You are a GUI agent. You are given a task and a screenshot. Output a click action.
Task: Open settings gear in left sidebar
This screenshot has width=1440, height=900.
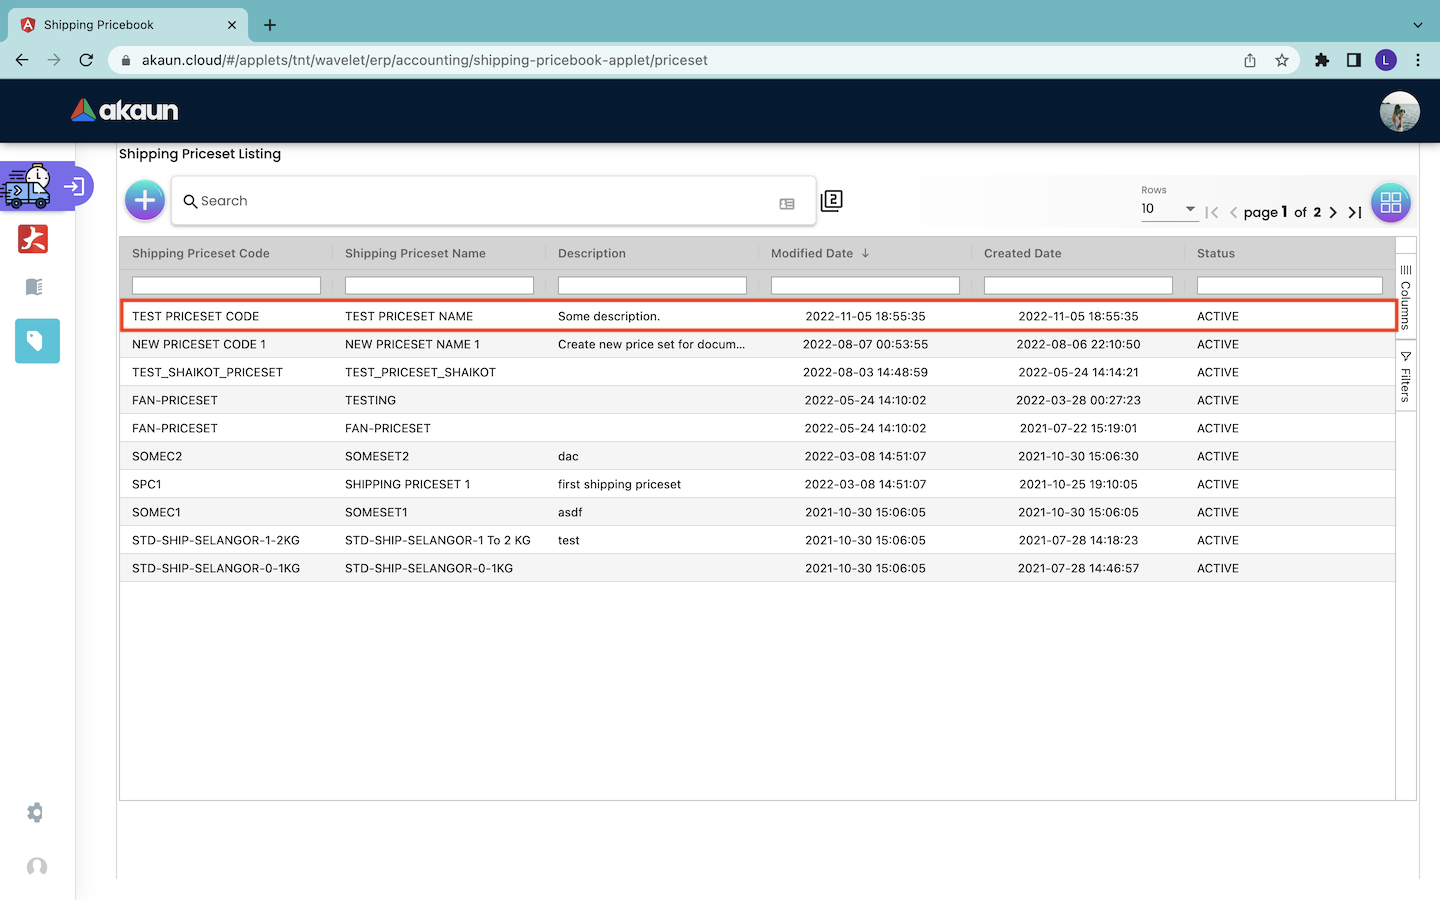[x=36, y=813]
